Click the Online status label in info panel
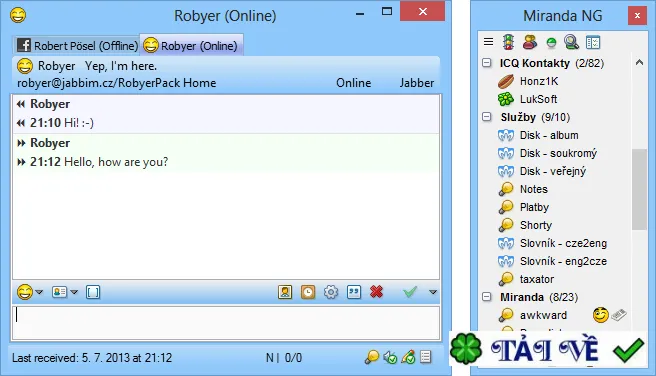 [x=354, y=83]
